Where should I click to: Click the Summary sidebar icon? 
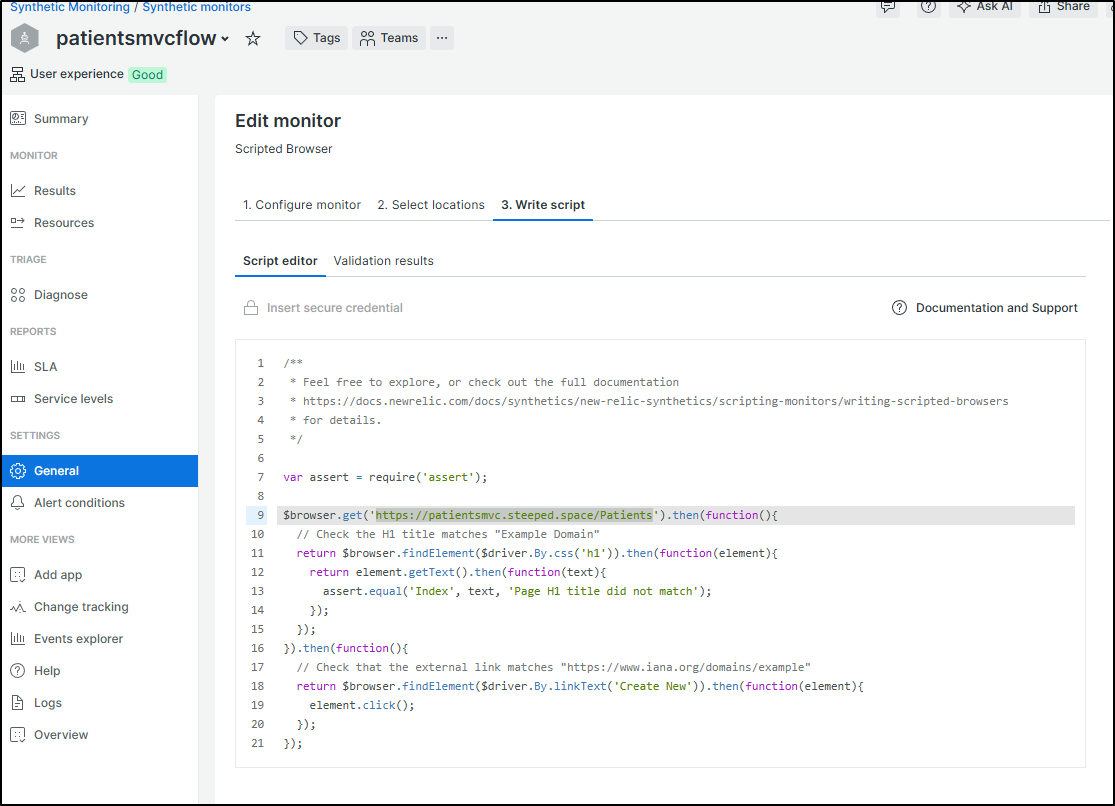(x=18, y=119)
